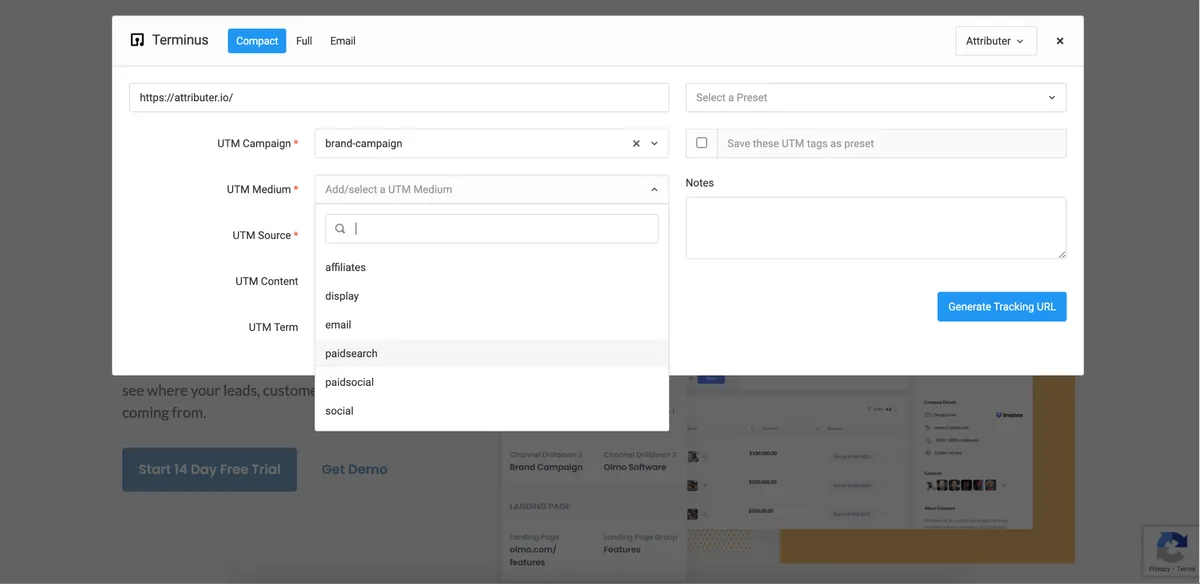
Task: Clear the brand-campaign selection with X icon
Action: 636,144
